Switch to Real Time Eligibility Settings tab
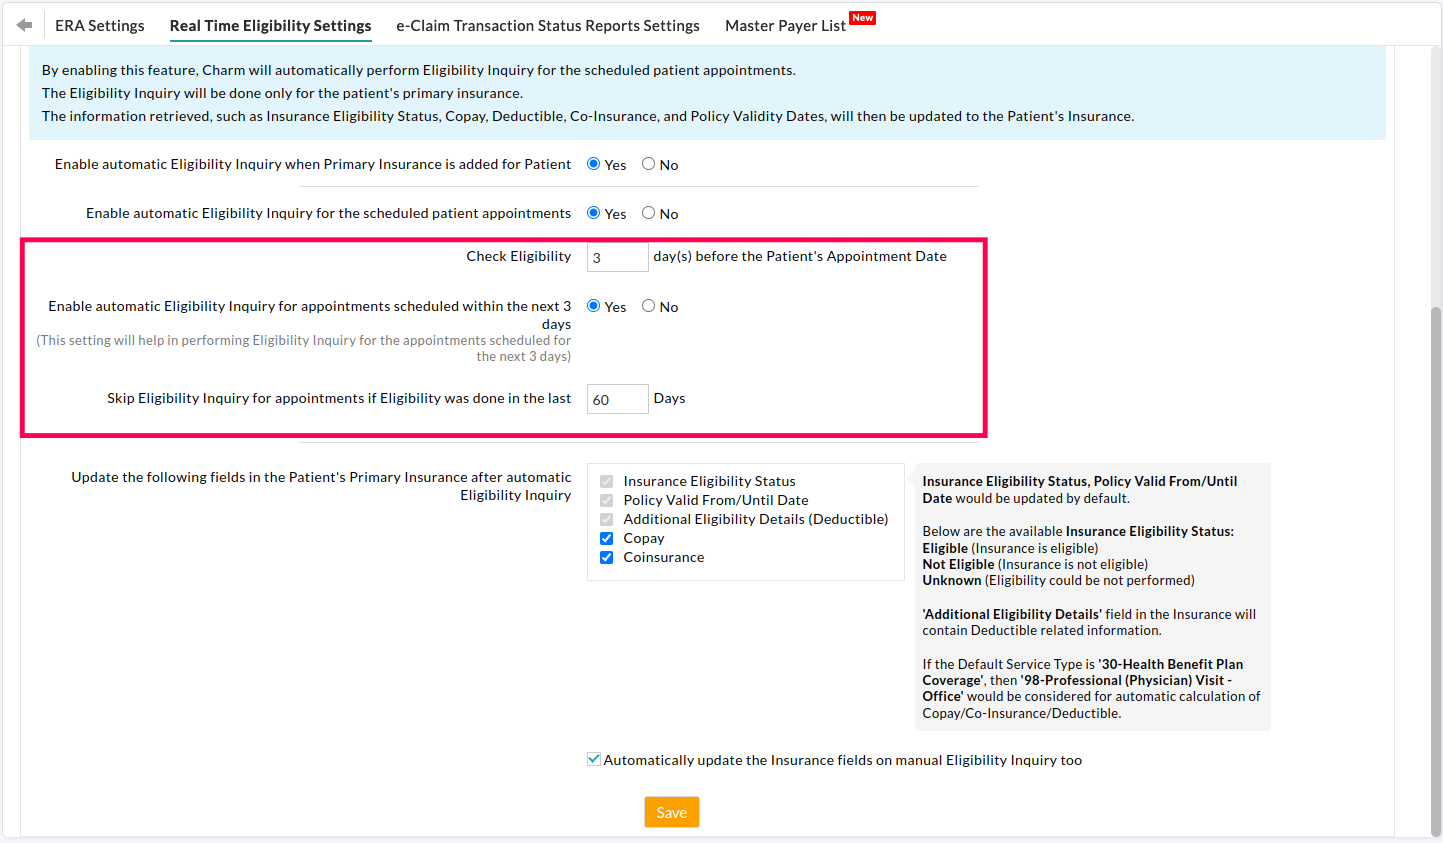1443x843 pixels. [x=270, y=25]
